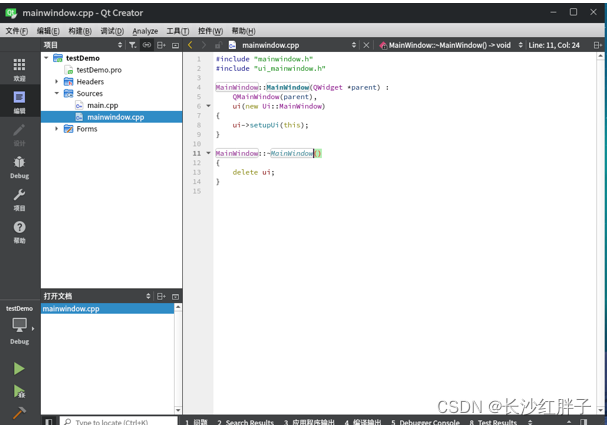Select main.cpp in Sources

coord(103,105)
